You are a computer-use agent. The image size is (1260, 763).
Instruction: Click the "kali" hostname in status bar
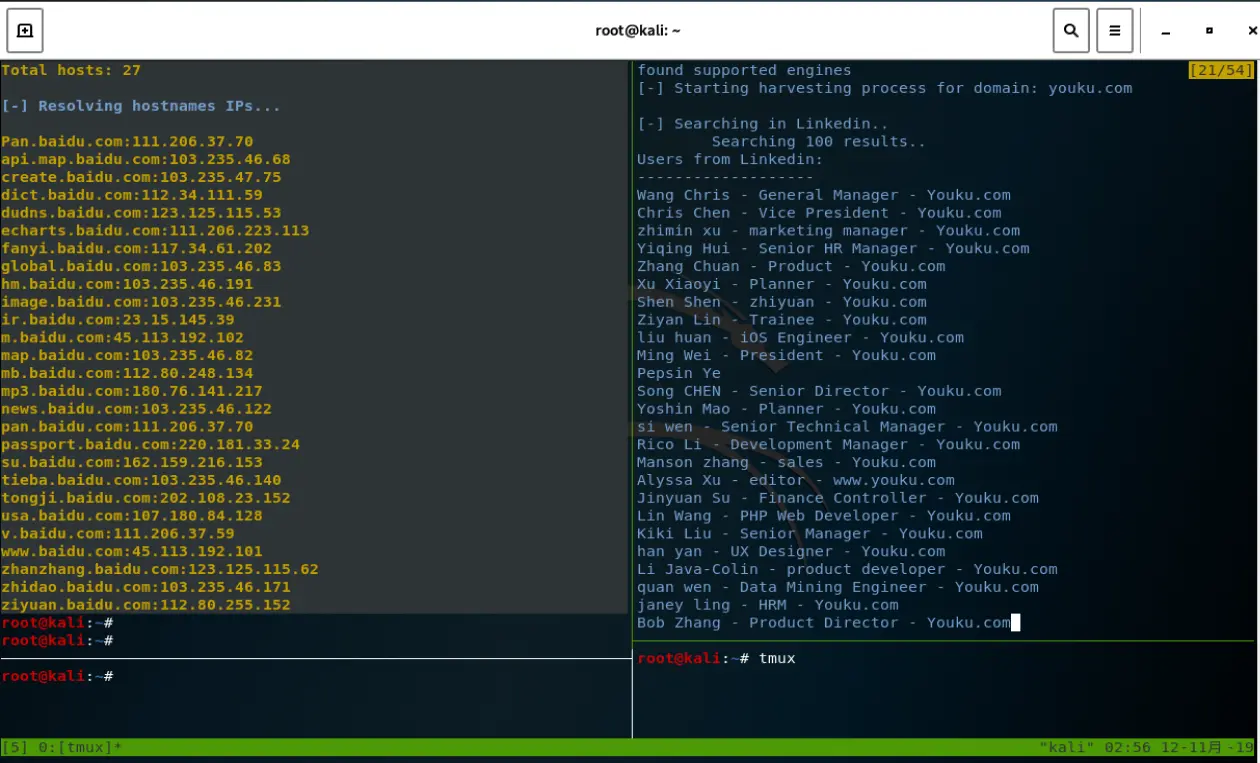pyautogui.click(x=1068, y=747)
